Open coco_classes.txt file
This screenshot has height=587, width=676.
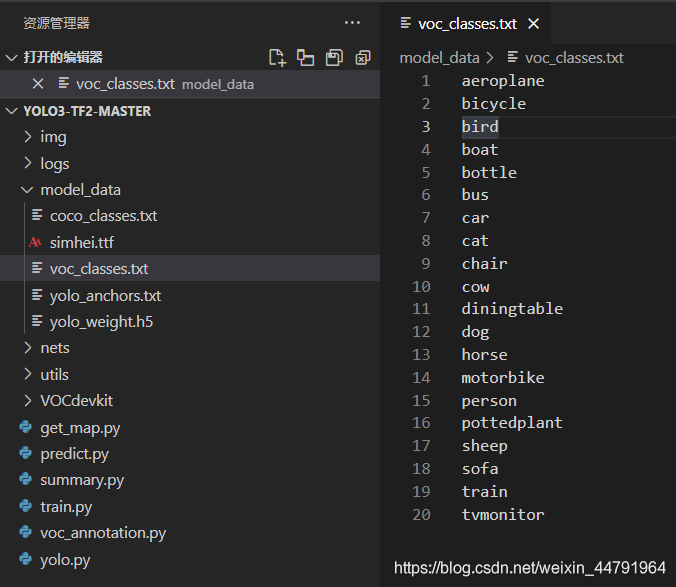point(103,216)
